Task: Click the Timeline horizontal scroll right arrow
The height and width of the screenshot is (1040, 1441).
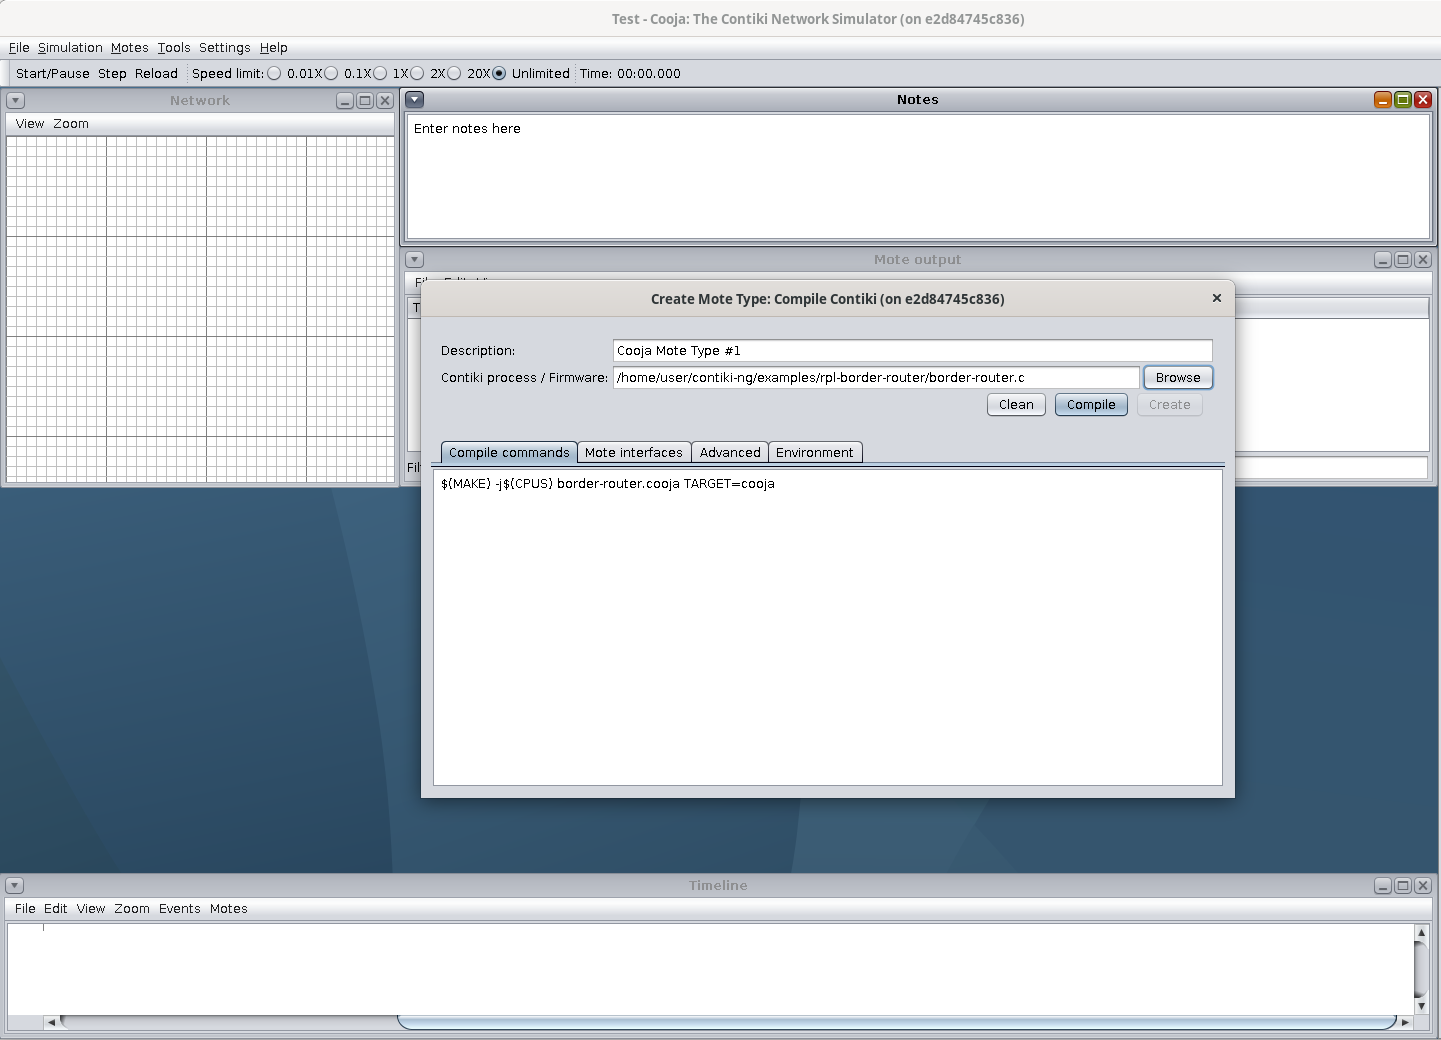Action: pyautogui.click(x=1405, y=1022)
